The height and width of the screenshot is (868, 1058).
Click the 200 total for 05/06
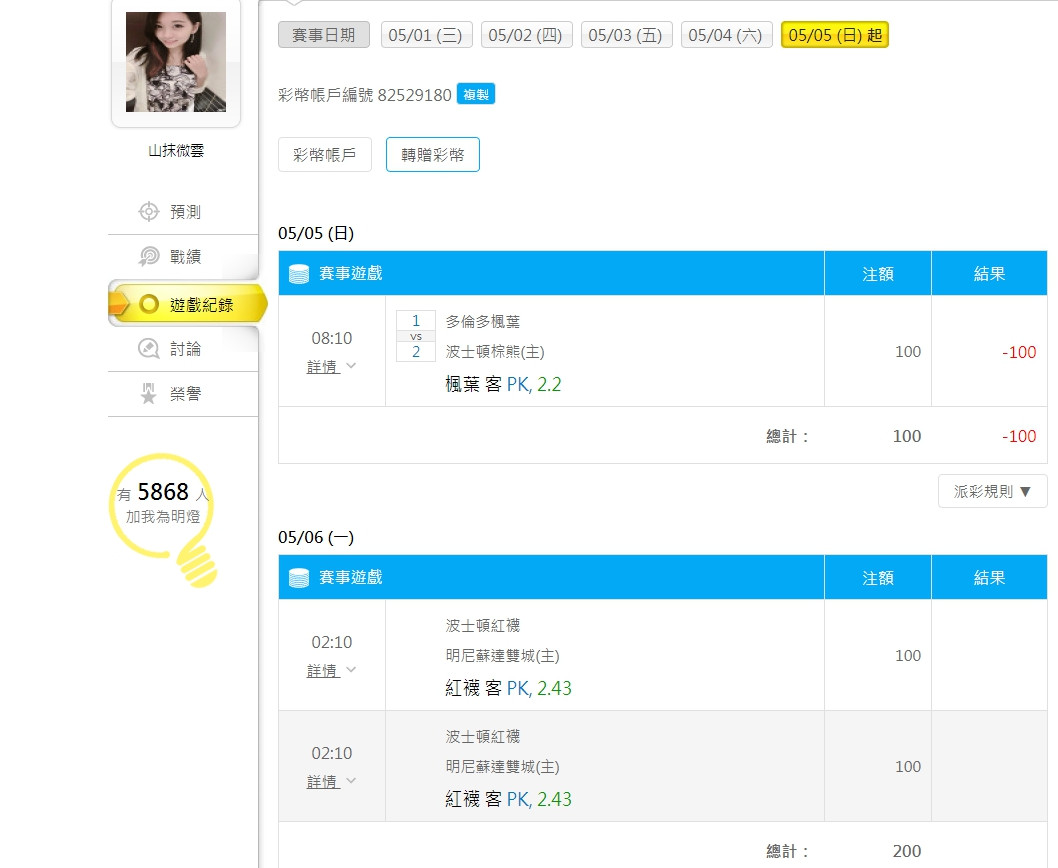tap(906, 851)
